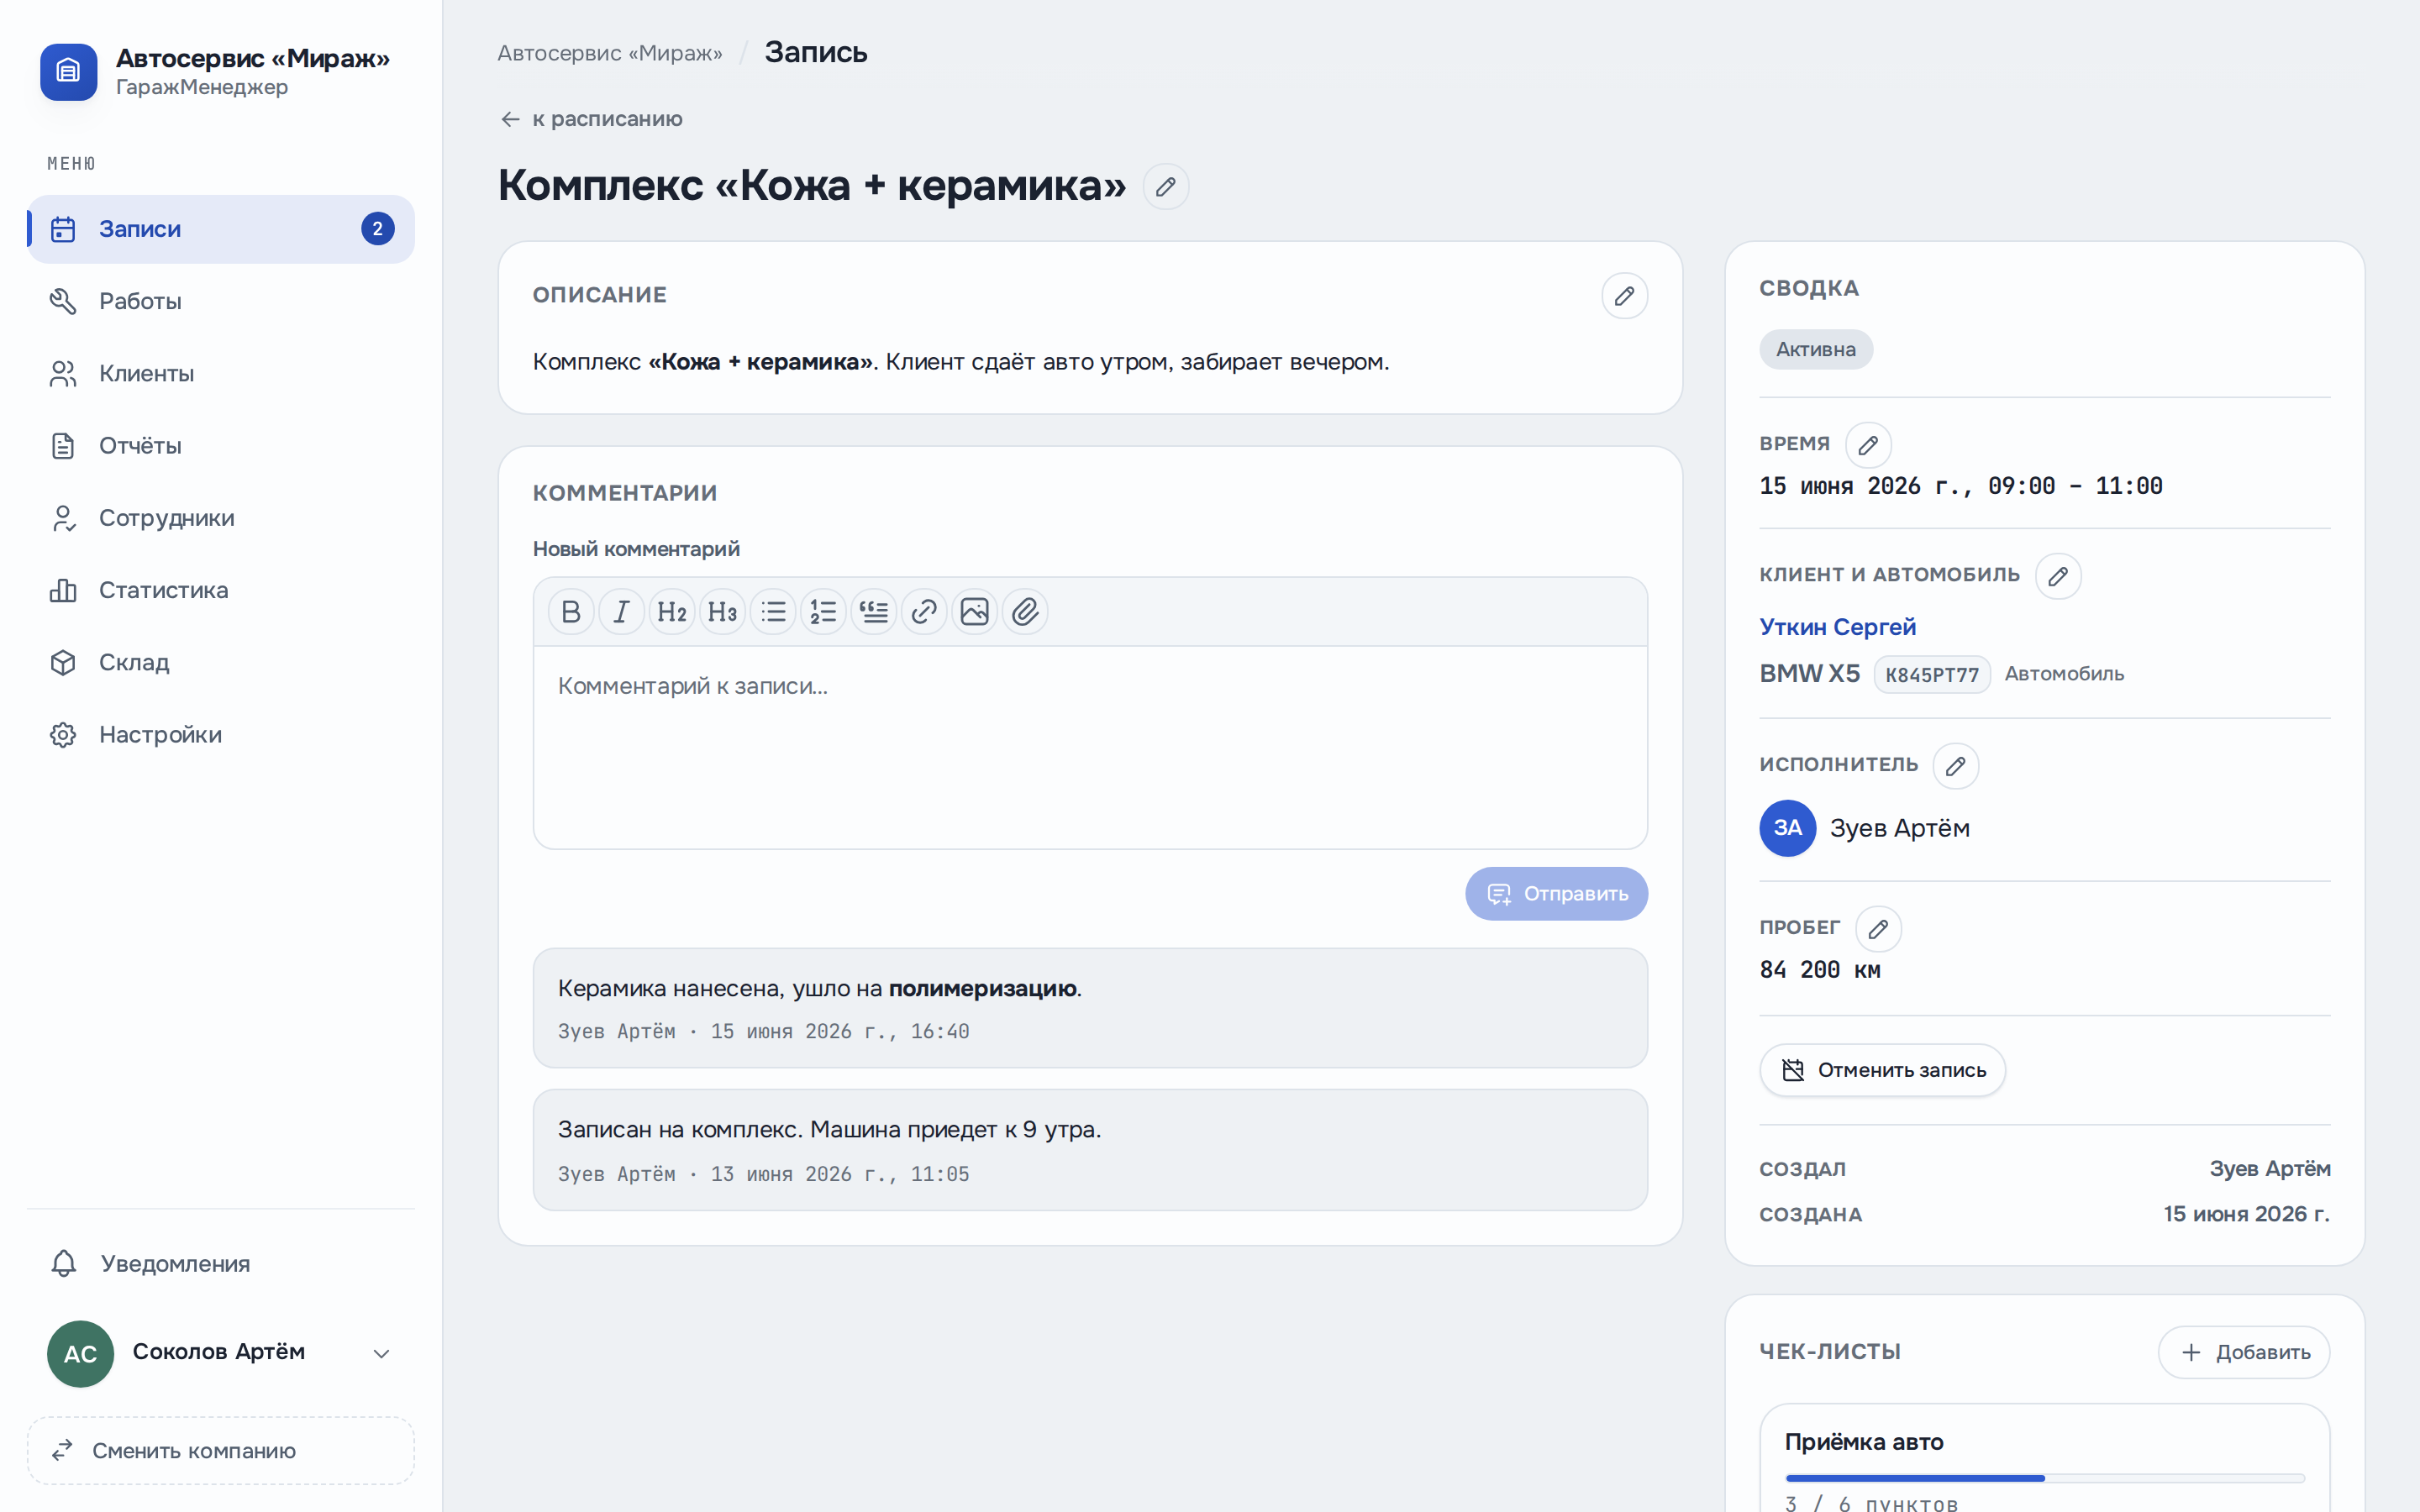Edit Исполнитель with pencil icon

point(1955,766)
